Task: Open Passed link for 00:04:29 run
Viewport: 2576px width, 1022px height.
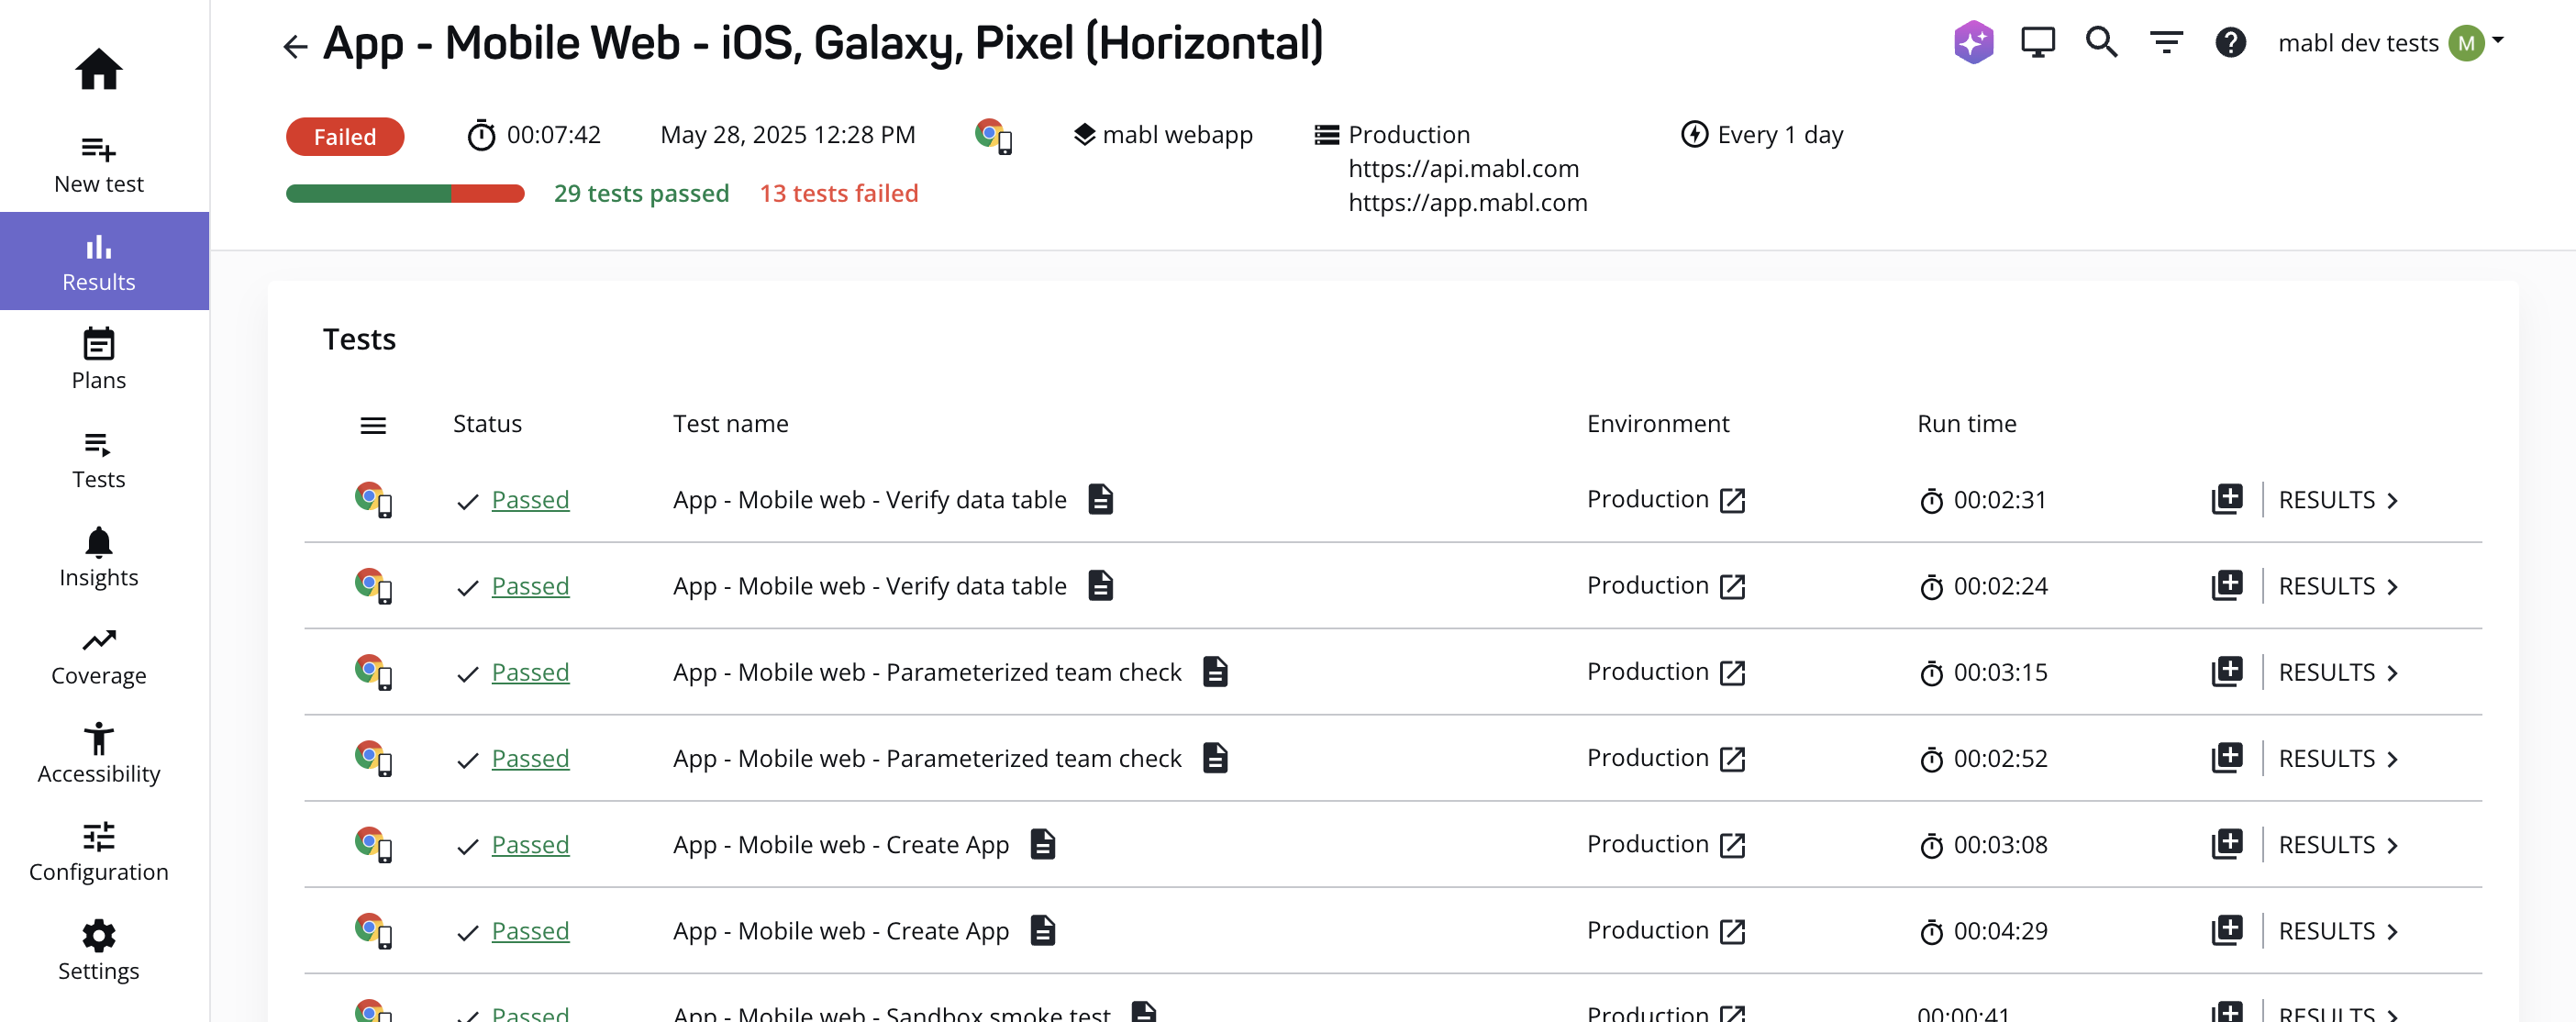Action: pyautogui.click(x=530, y=930)
